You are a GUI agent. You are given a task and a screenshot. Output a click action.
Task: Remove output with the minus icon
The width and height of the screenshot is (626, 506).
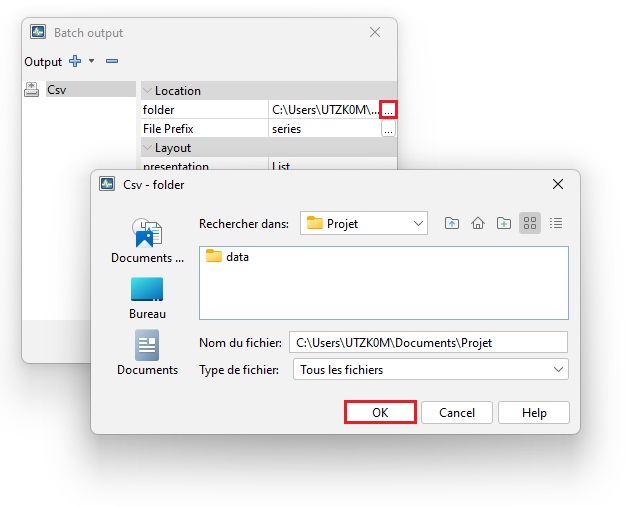[112, 61]
